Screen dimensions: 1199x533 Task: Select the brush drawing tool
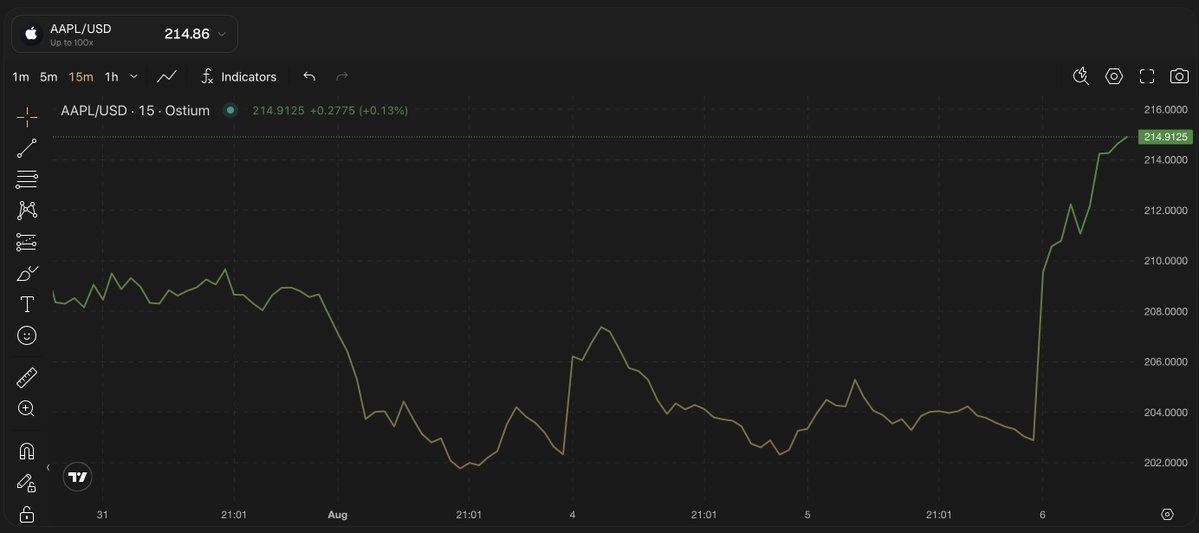pyautogui.click(x=27, y=273)
